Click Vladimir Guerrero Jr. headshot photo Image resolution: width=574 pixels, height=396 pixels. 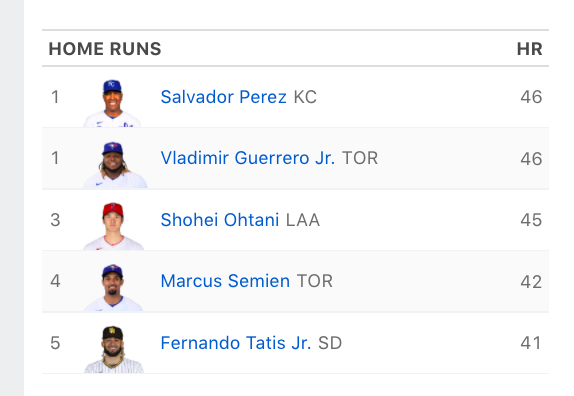coord(115,165)
